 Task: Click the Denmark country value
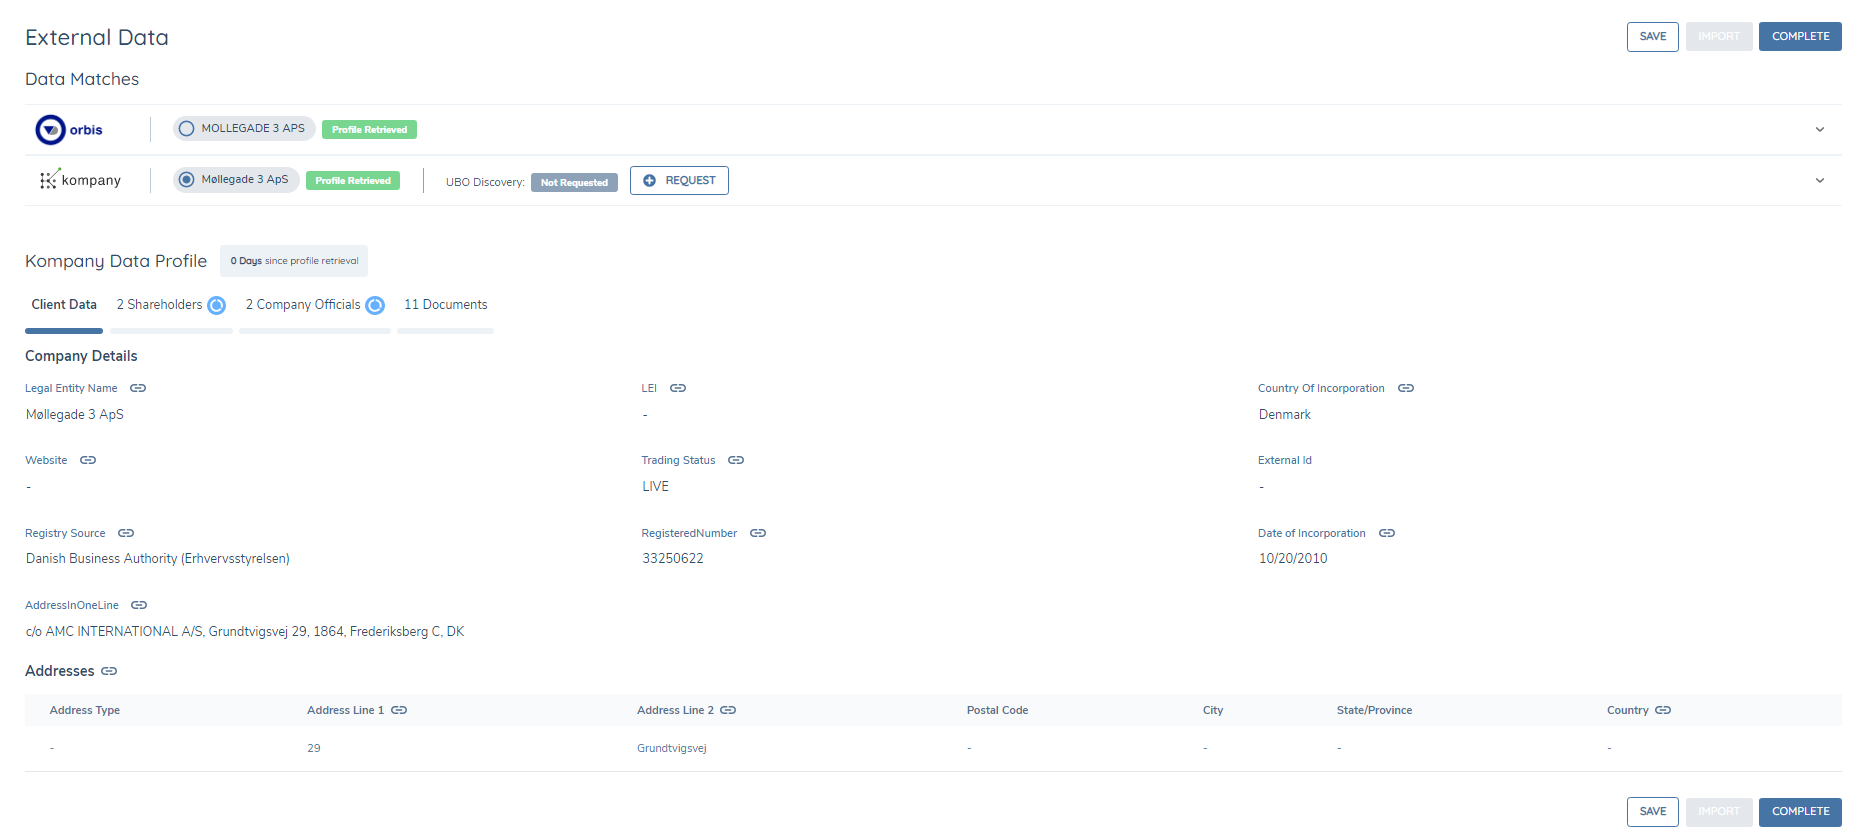point(1285,415)
